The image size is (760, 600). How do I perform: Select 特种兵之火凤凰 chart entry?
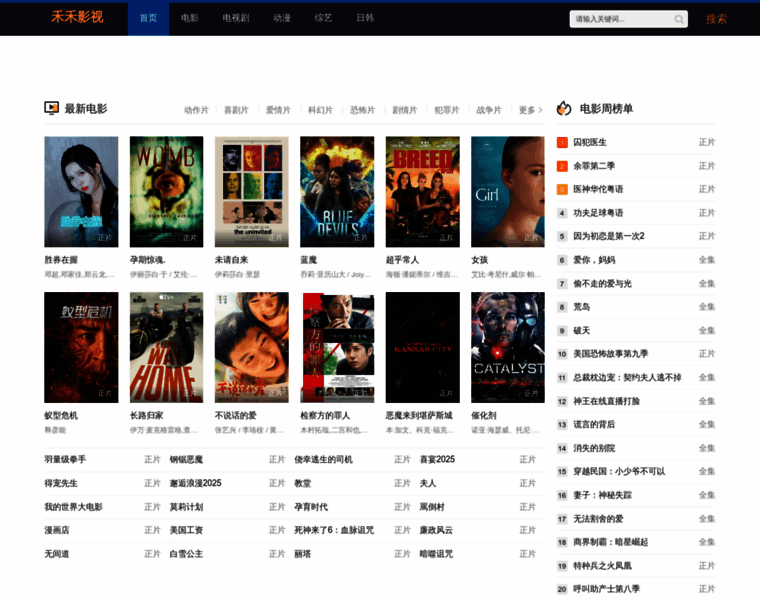602,566
